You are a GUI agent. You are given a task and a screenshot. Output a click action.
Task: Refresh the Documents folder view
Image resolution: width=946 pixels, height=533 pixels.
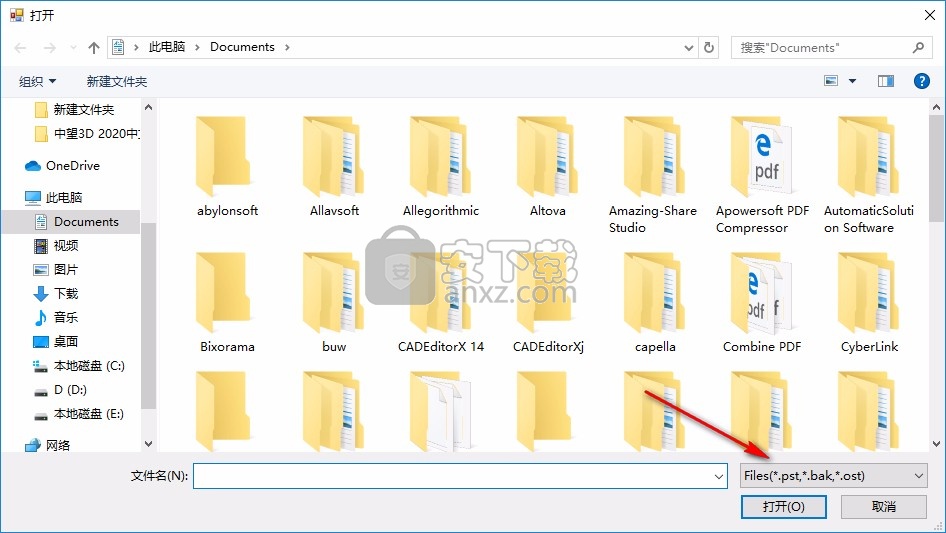point(710,47)
